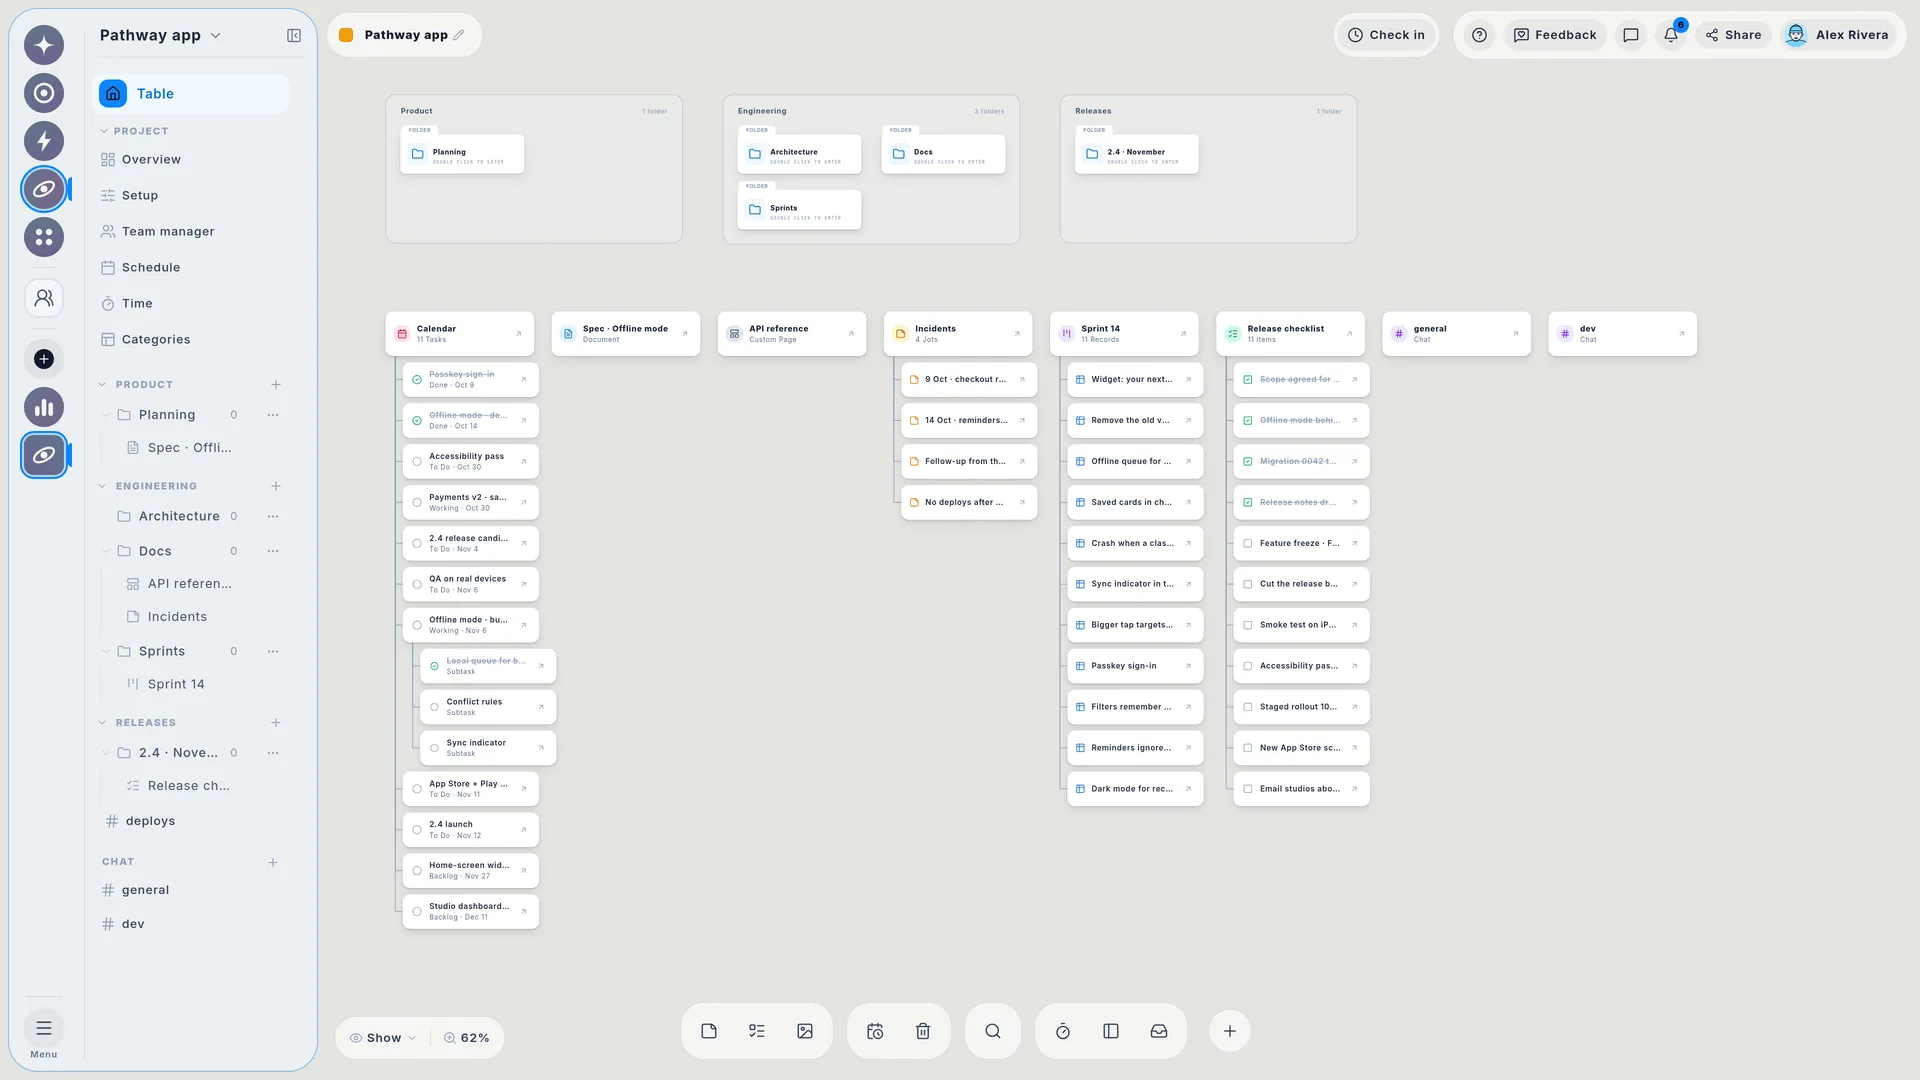Collapse the Docs folder chevron

pyautogui.click(x=106, y=551)
